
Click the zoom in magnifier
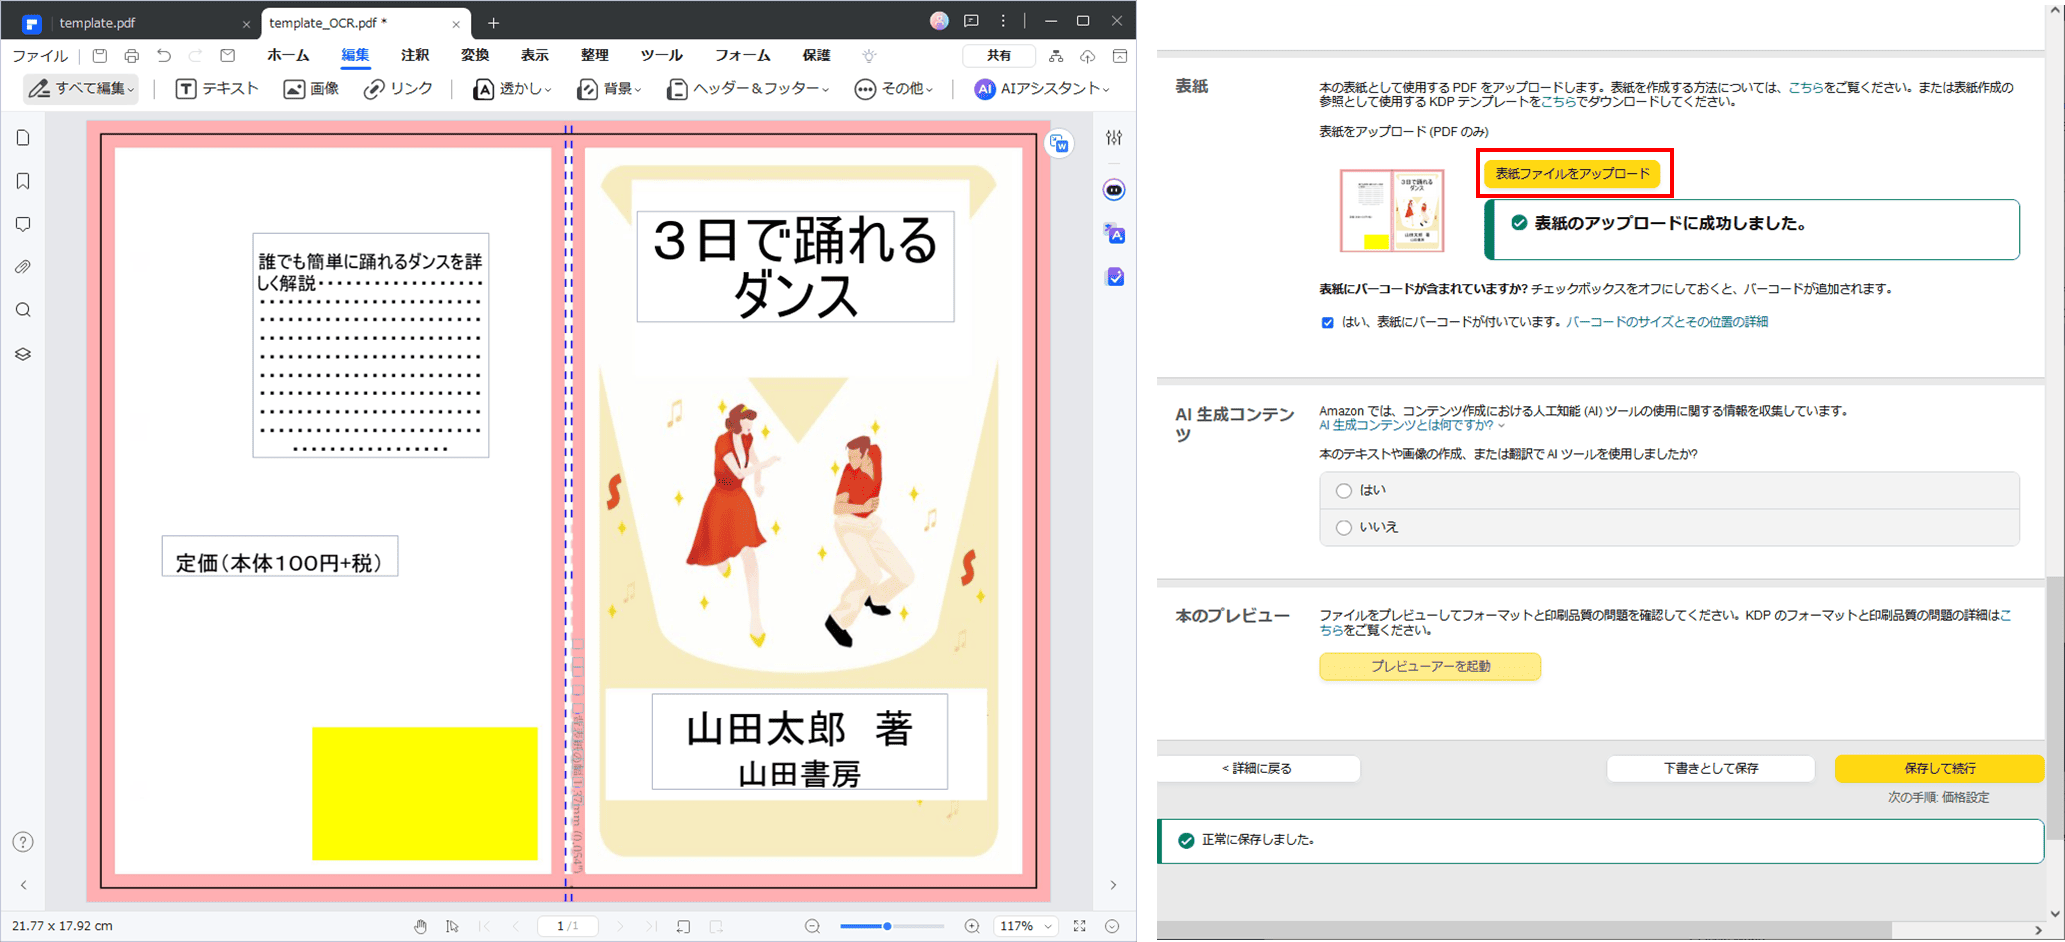pos(972,926)
